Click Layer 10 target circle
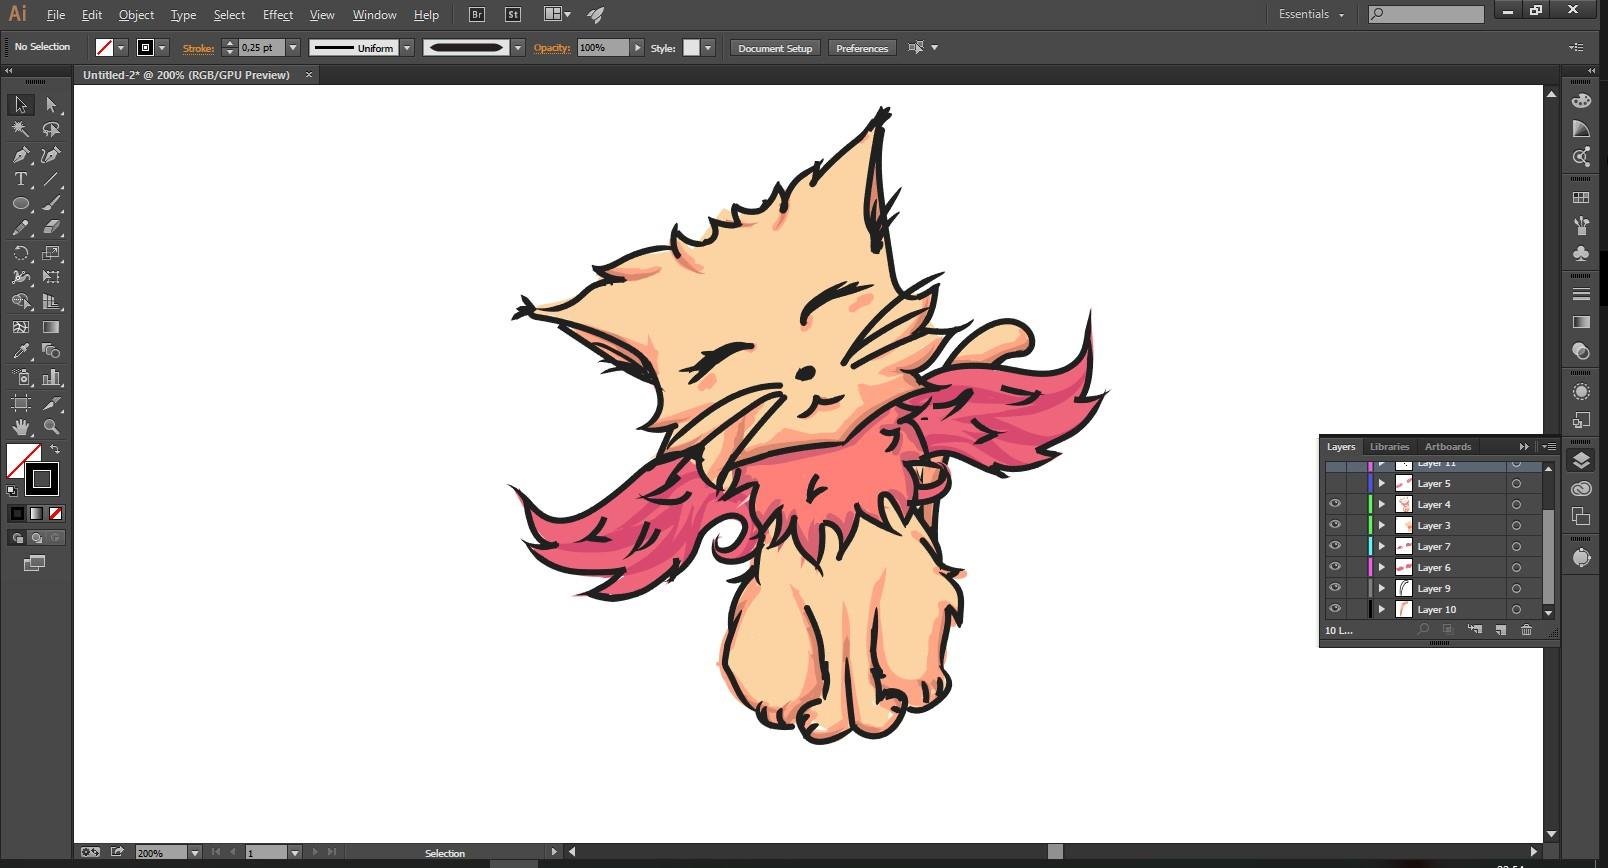The width and height of the screenshot is (1608, 868). 1516,609
